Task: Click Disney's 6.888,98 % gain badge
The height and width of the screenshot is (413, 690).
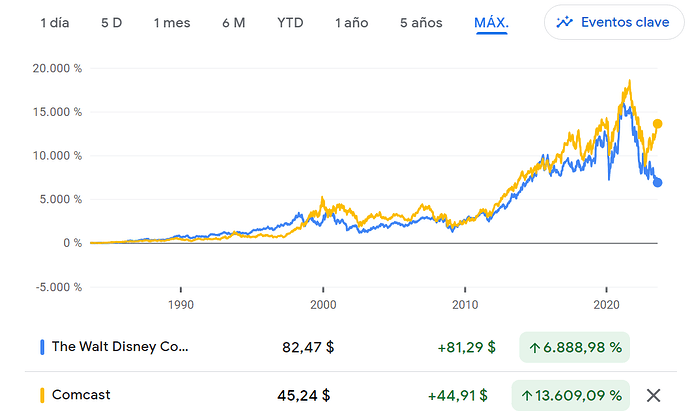Action: point(573,347)
